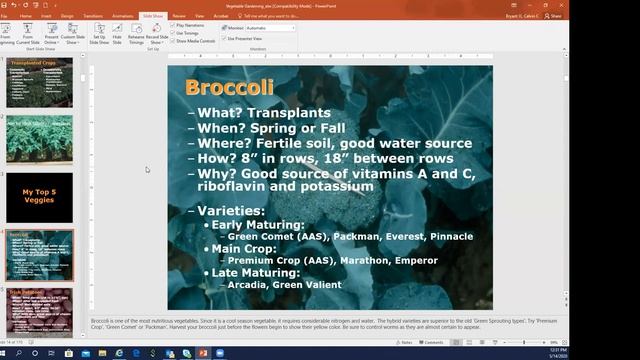Select the Irish Potatoes slide thumbnail
The width and height of the screenshot is (640, 360).
pyautogui.click(x=40, y=313)
